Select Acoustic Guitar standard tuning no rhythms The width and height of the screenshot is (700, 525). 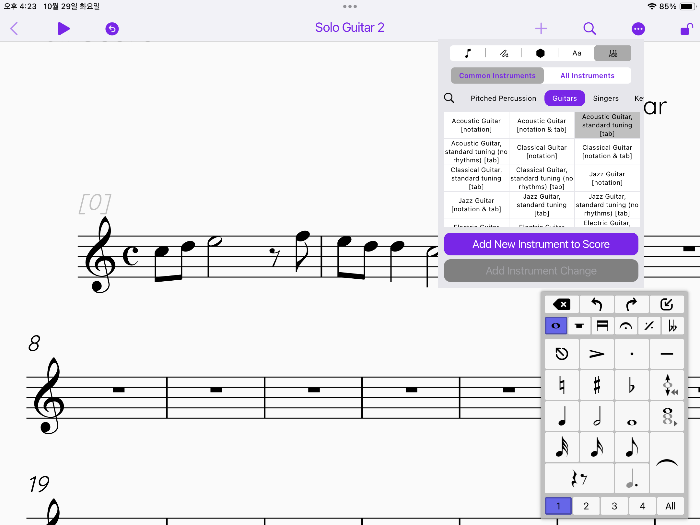(x=476, y=151)
